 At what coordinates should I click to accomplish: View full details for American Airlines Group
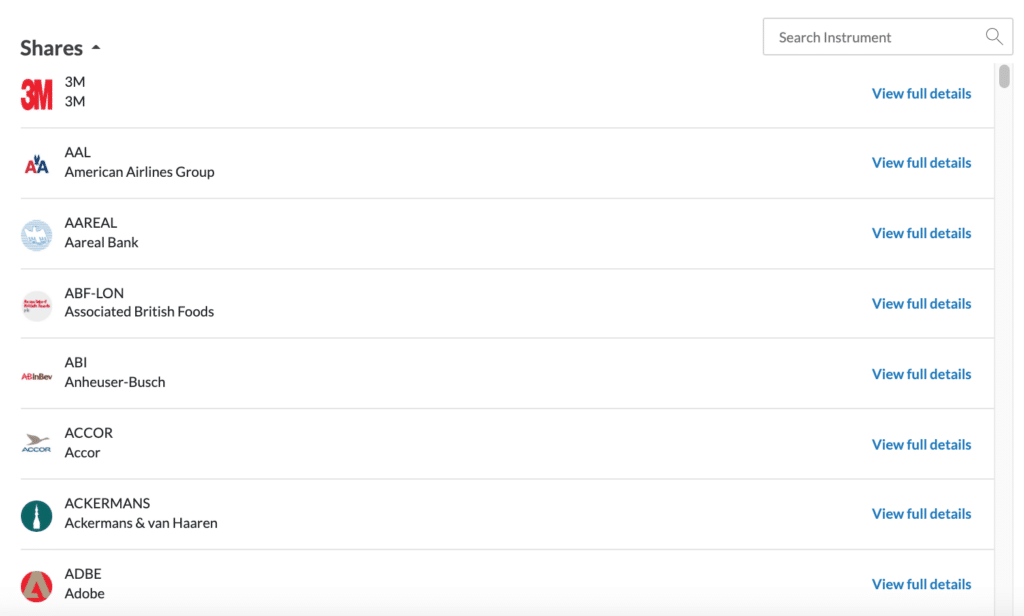921,163
